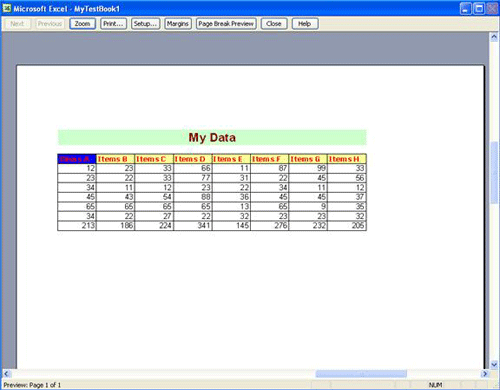The height and width of the screenshot is (390, 500).
Task: Click the Items H header cell
Action: (347, 159)
